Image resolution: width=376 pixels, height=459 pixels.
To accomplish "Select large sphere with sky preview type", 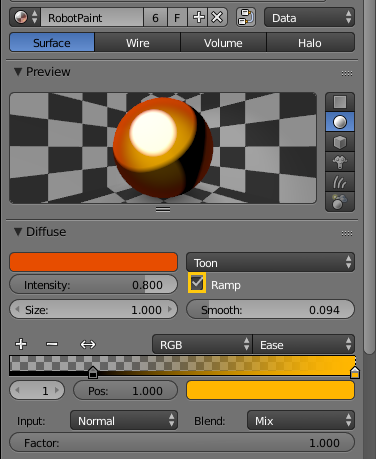I will [x=340, y=202].
